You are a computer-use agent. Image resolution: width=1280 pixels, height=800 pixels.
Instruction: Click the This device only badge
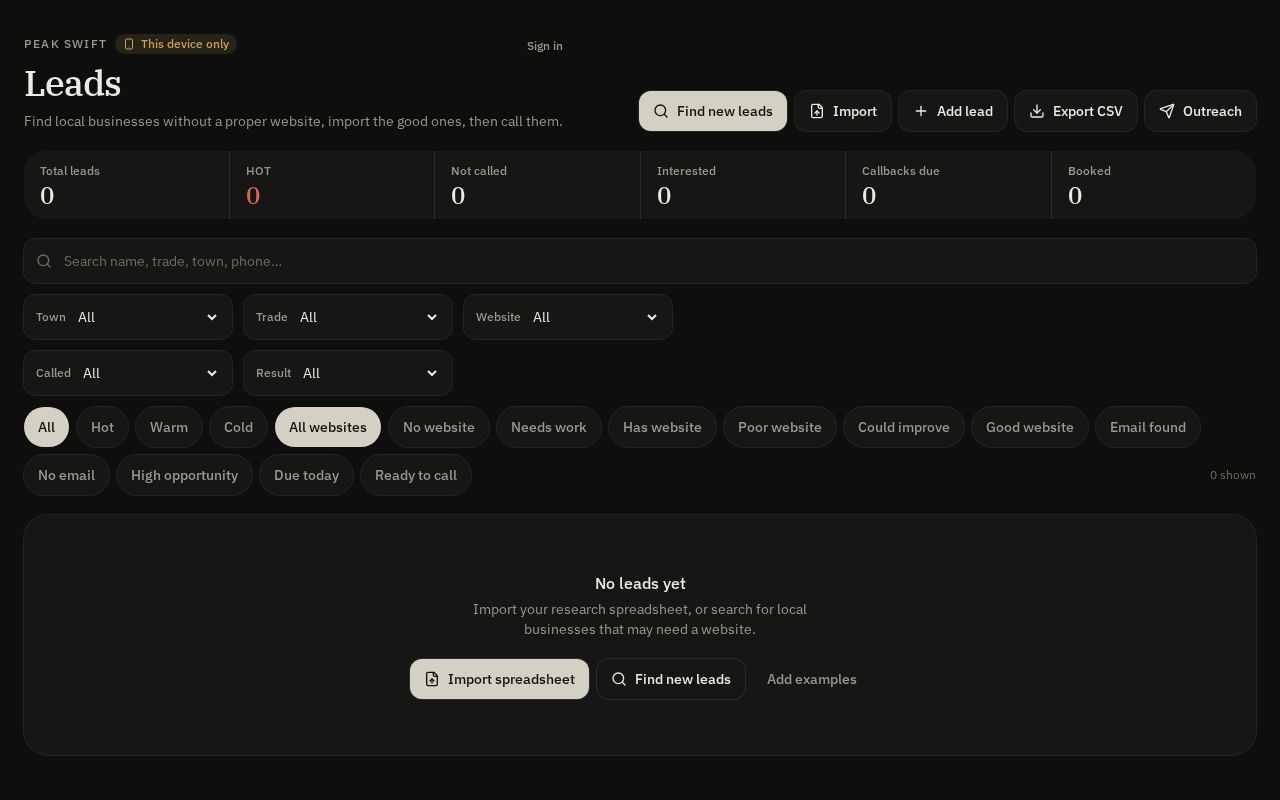tap(176, 44)
